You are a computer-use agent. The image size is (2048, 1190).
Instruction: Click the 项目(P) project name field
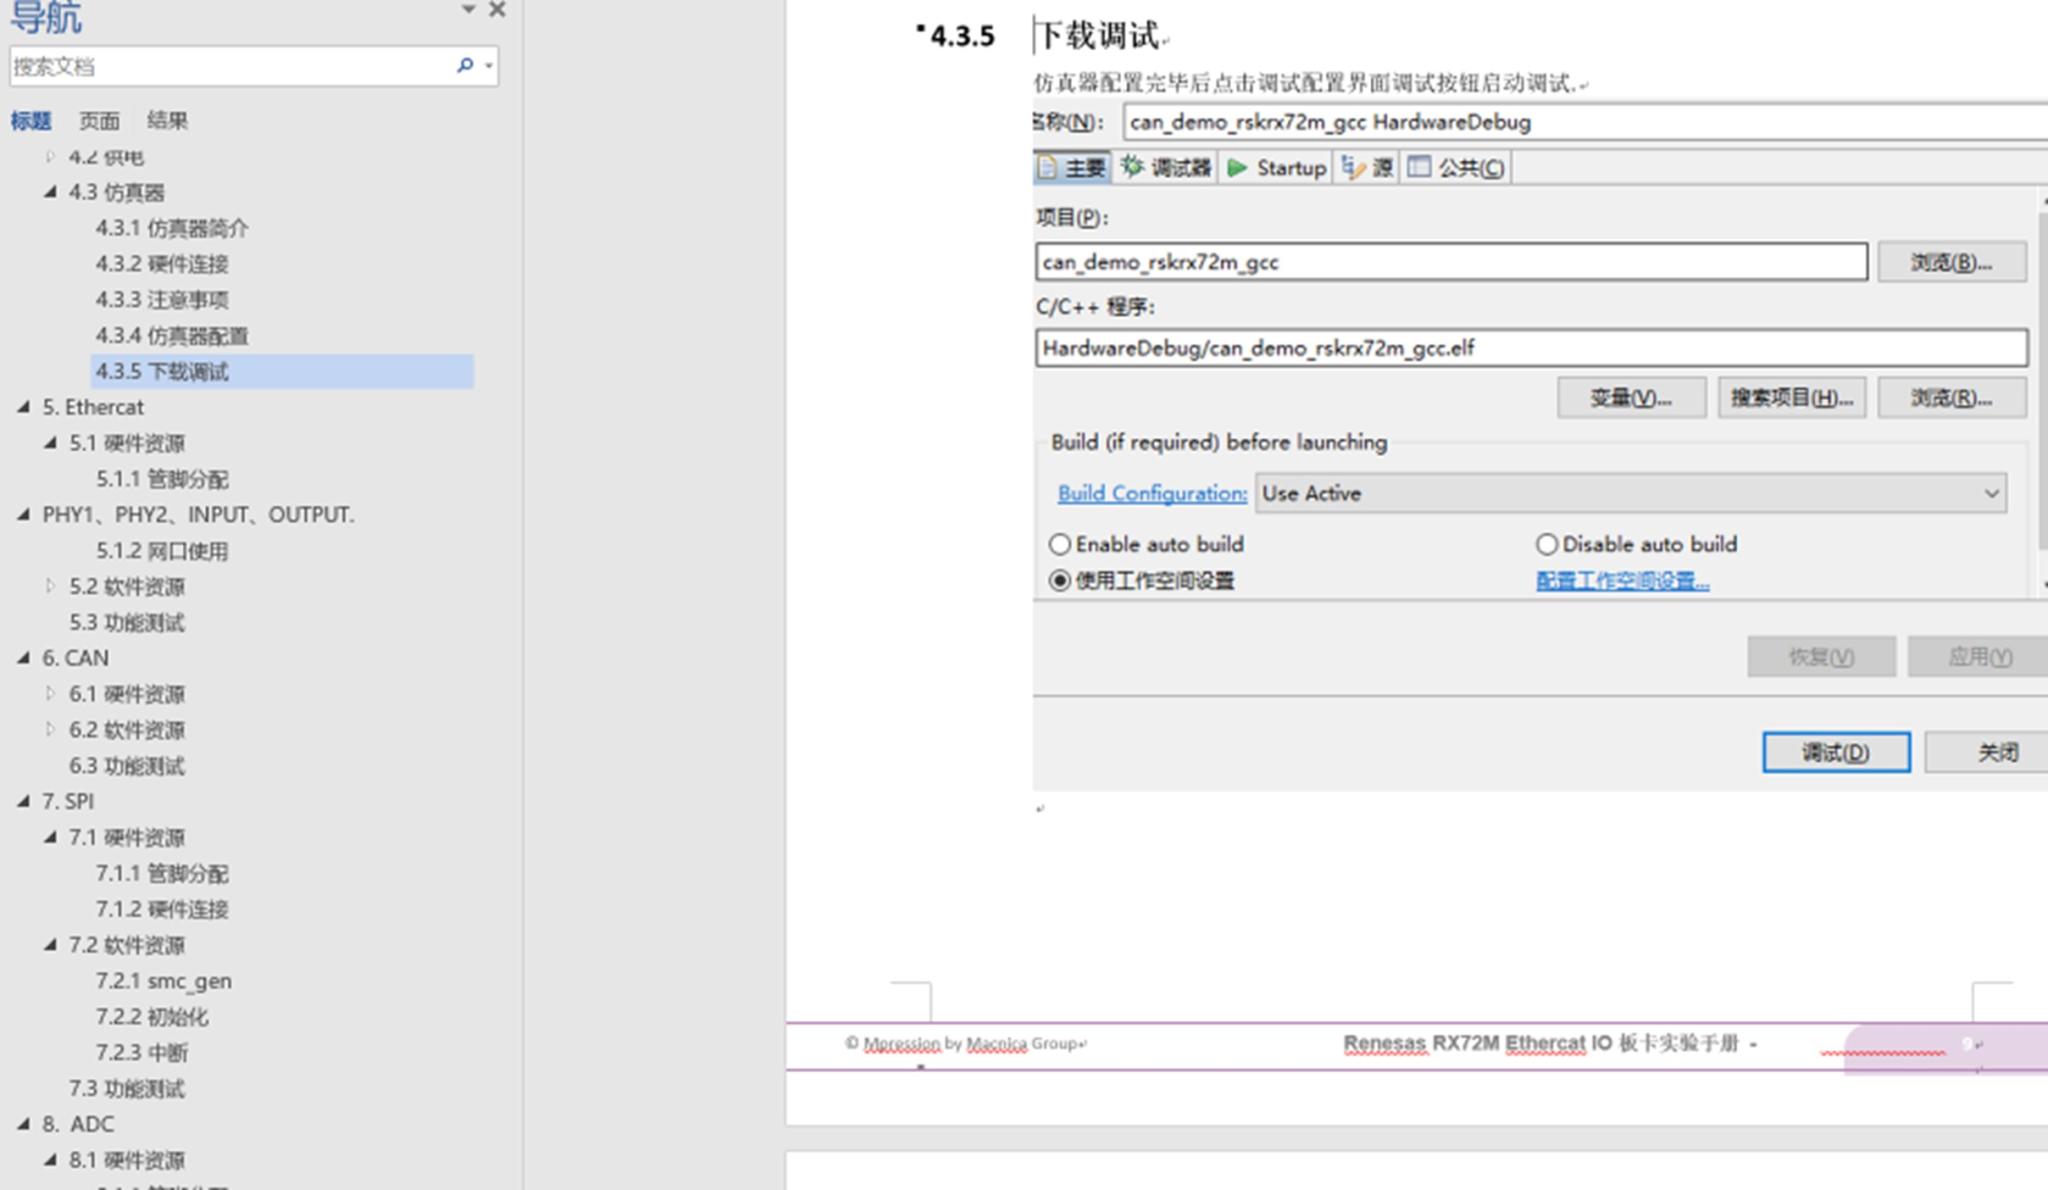(x=1452, y=262)
